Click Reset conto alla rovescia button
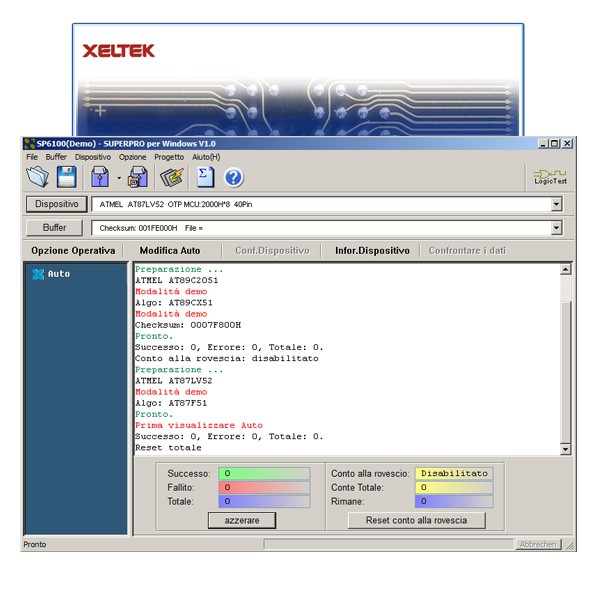The width and height of the screenshot is (600, 600). (416, 520)
